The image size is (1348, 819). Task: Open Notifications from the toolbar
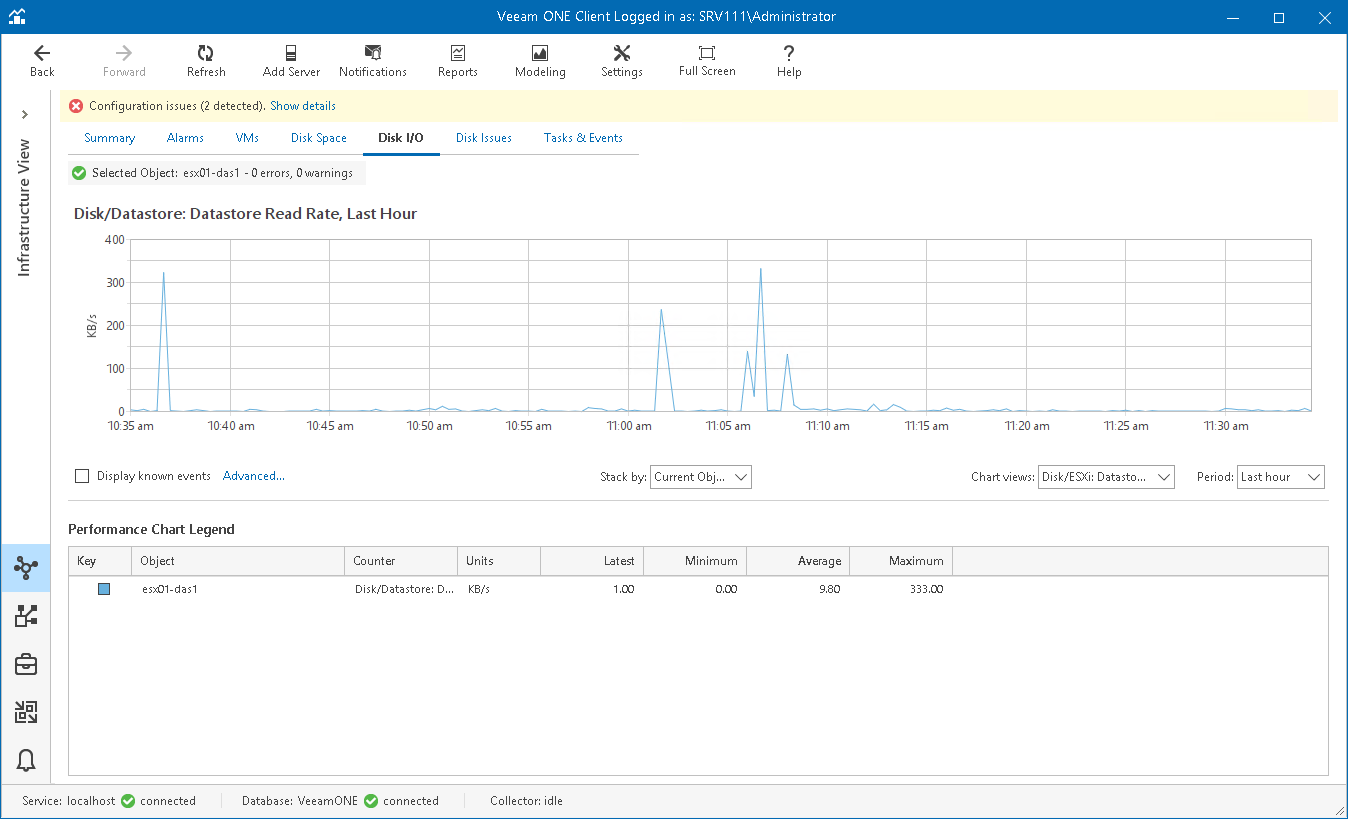tap(373, 61)
